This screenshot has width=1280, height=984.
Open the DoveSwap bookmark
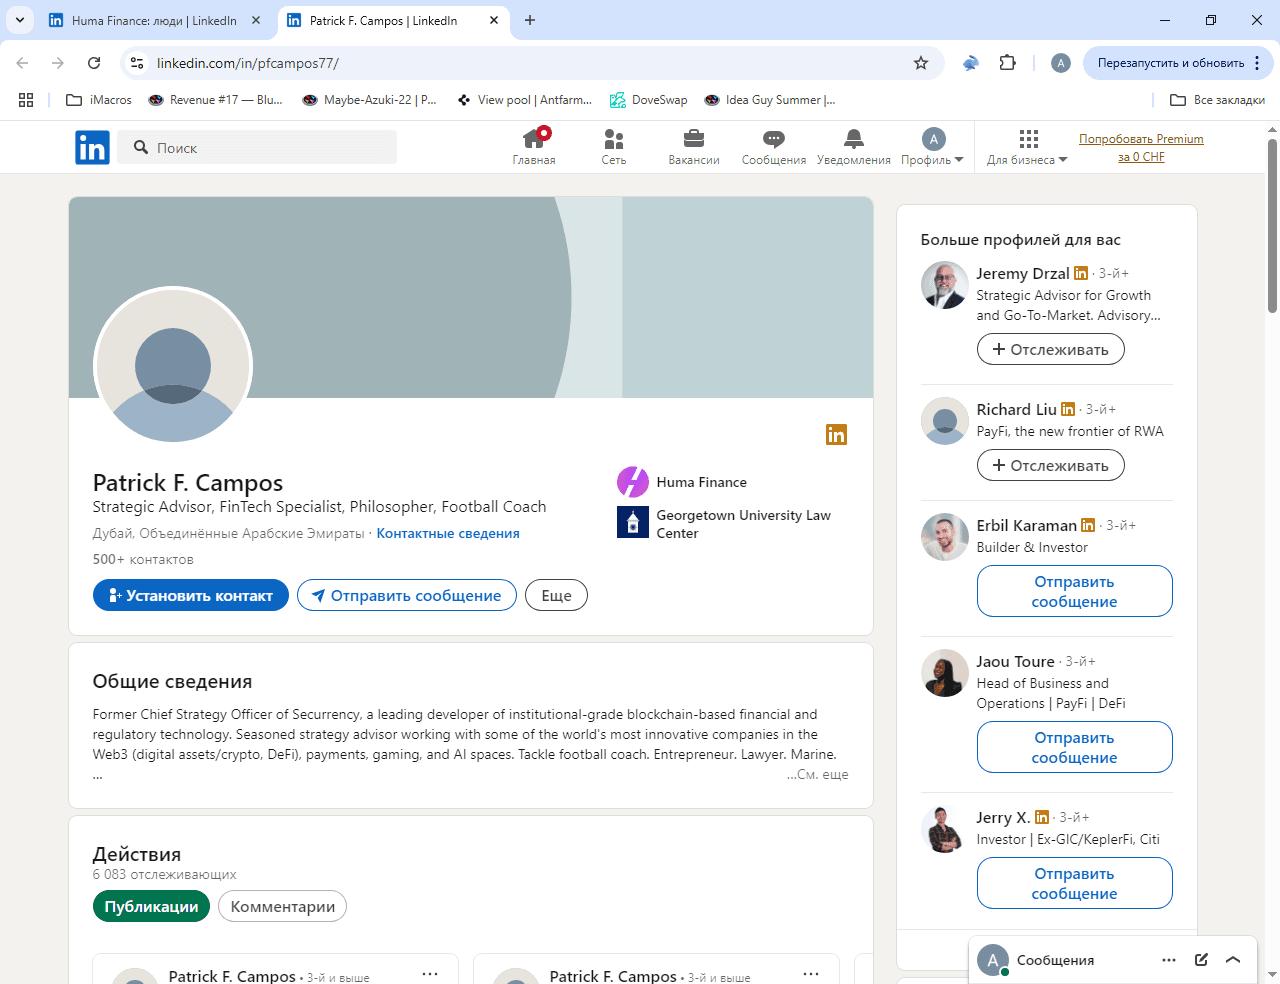click(x=649, y=100)
